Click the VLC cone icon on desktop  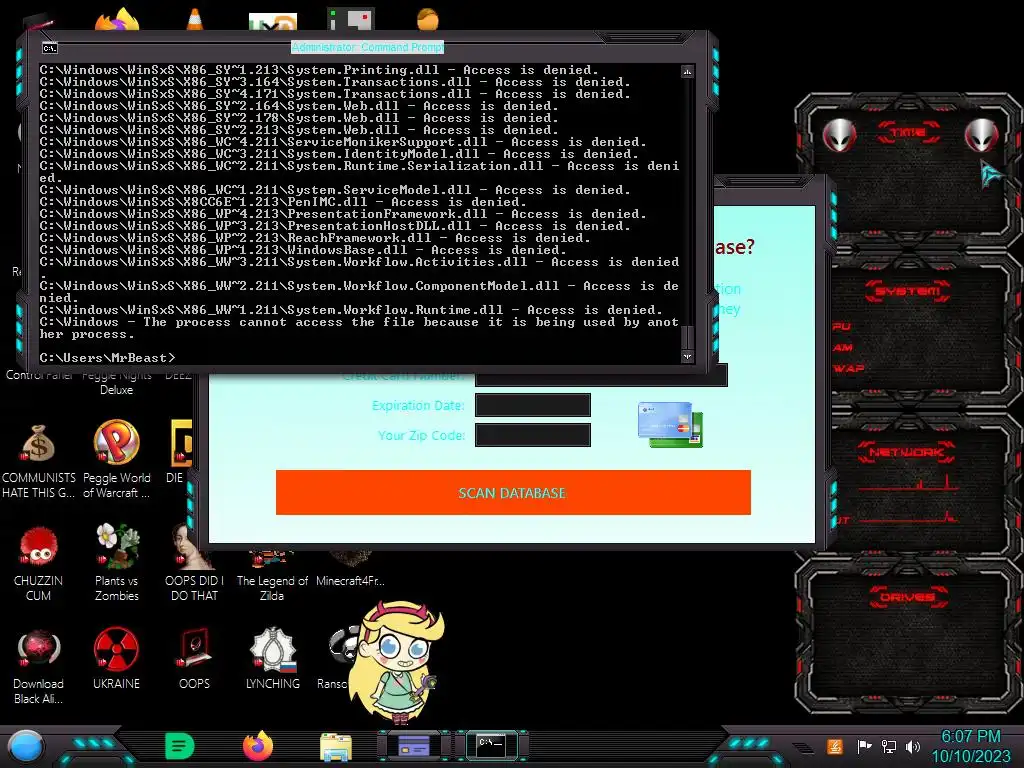pos(195,20)
